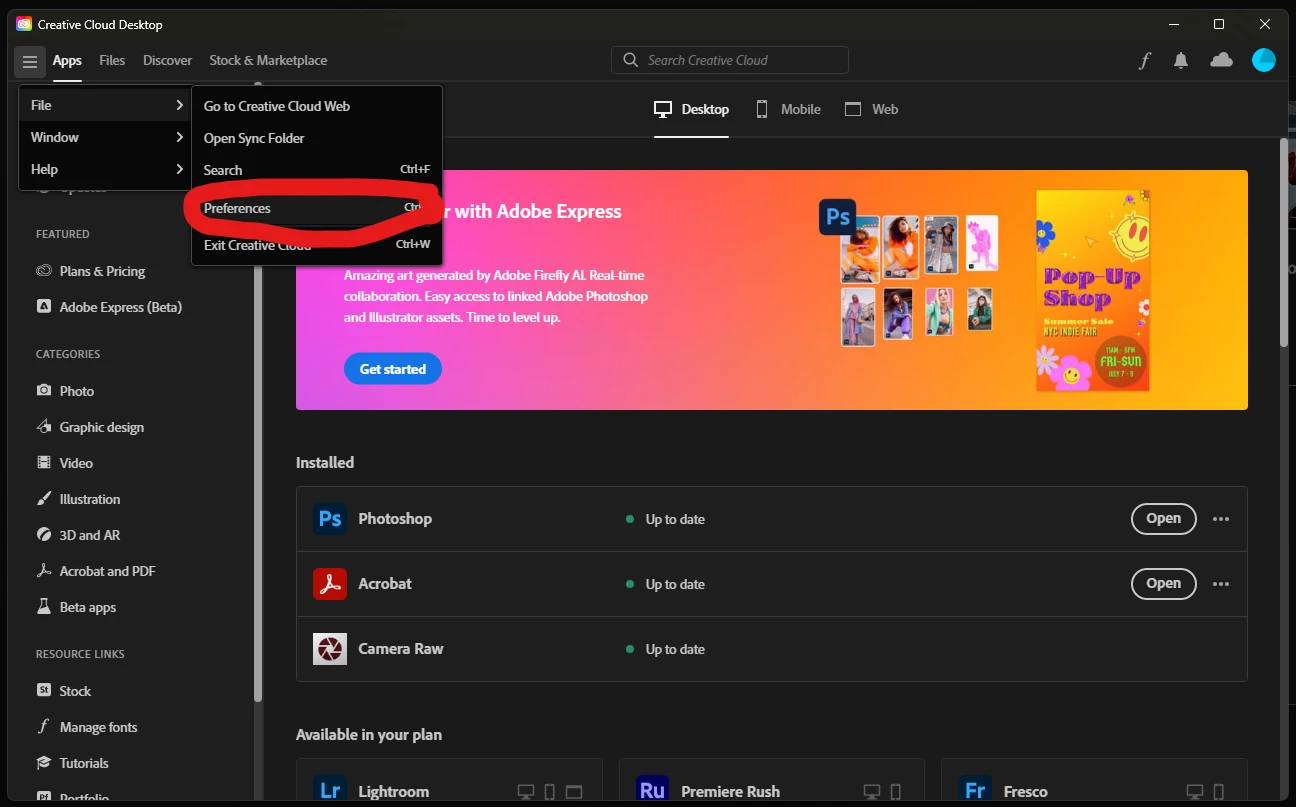Screen dimensions: 1296x807
Task: Click the Fresco app name
Action: click(1025, 791)
